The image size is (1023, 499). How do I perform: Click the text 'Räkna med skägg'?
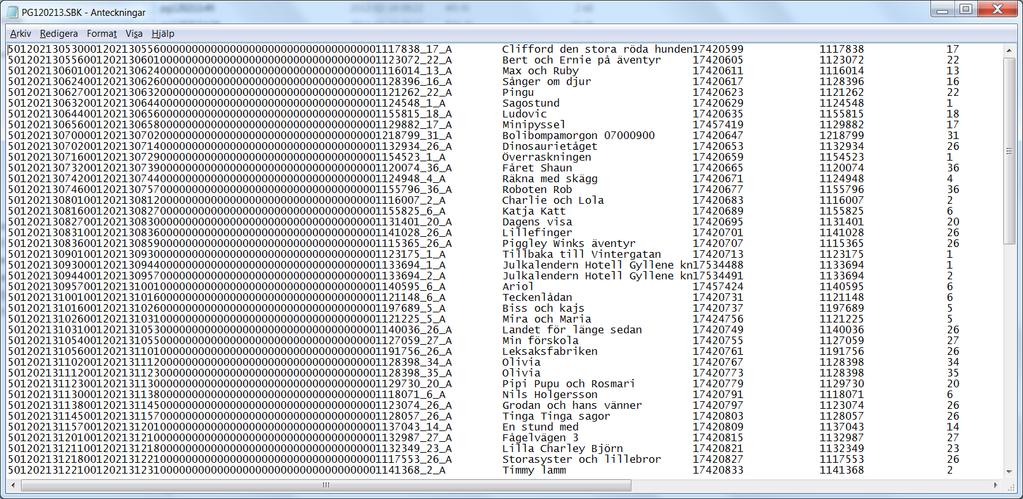(550, 179)
